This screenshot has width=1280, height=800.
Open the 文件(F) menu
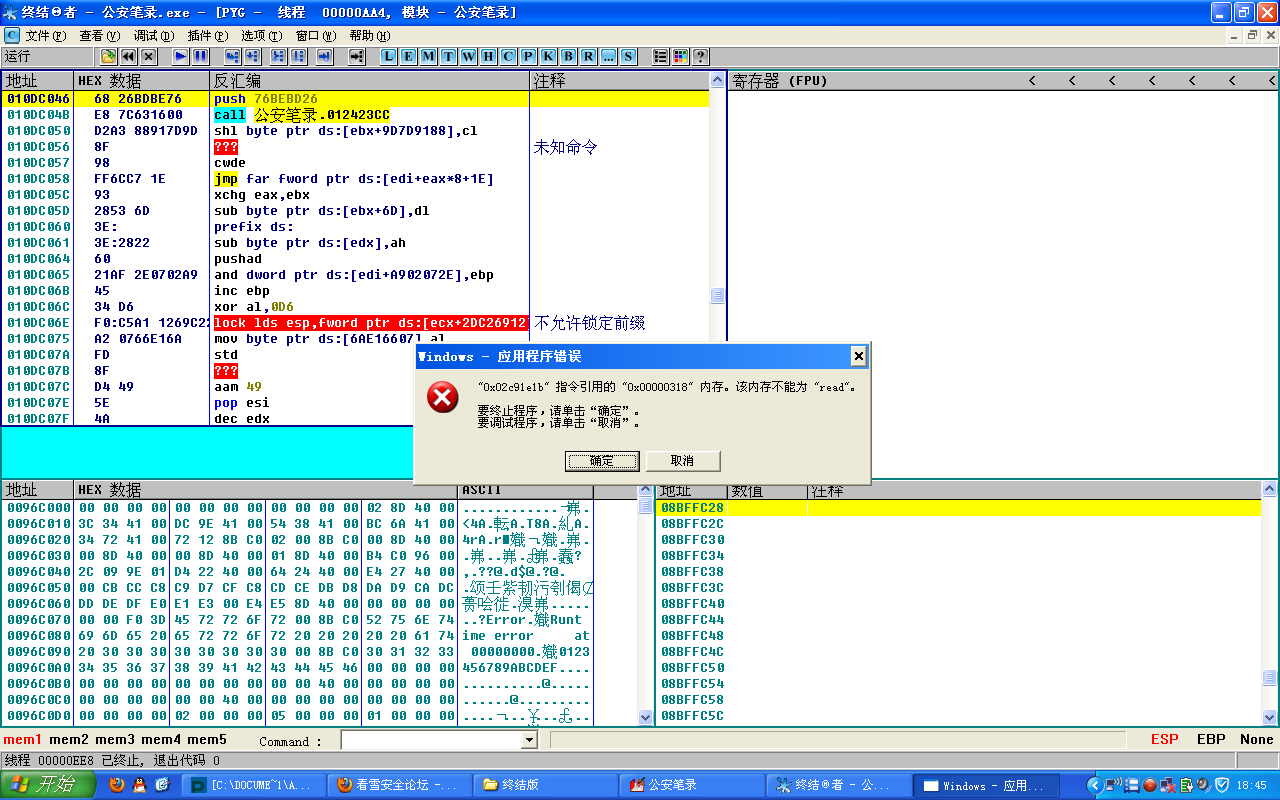click(45, 36)
